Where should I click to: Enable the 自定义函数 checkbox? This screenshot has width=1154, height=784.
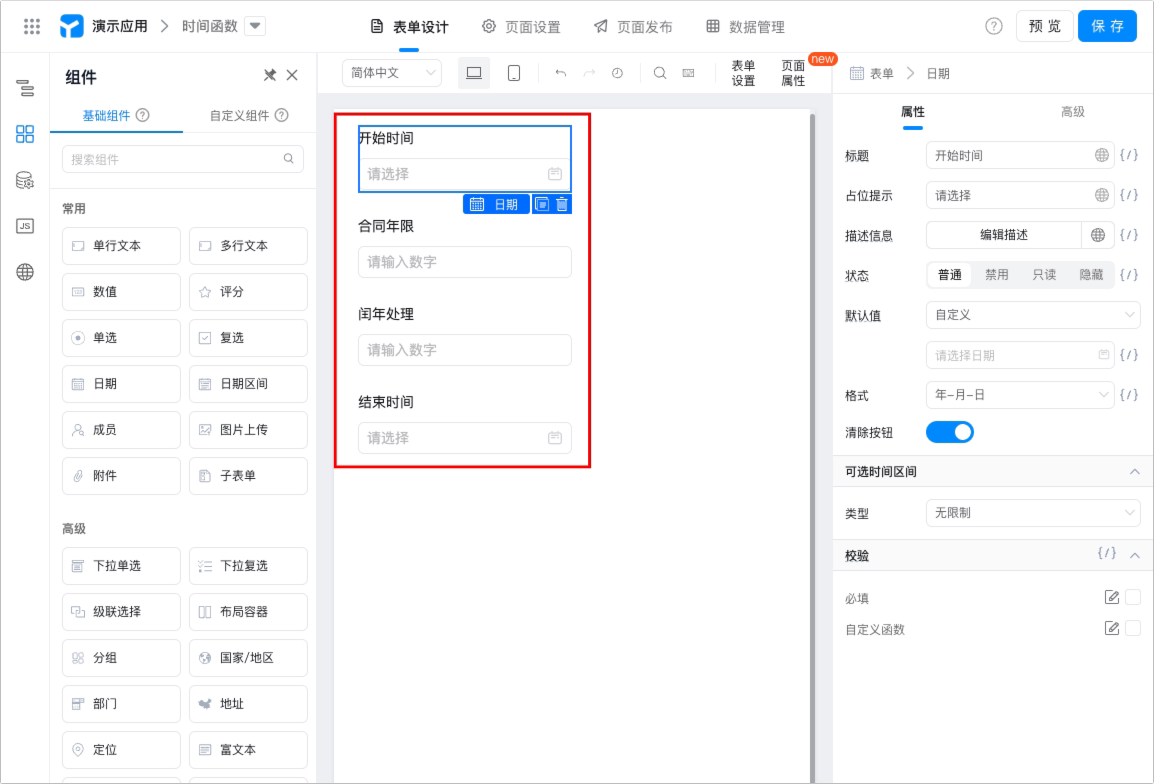point(1133,628)
